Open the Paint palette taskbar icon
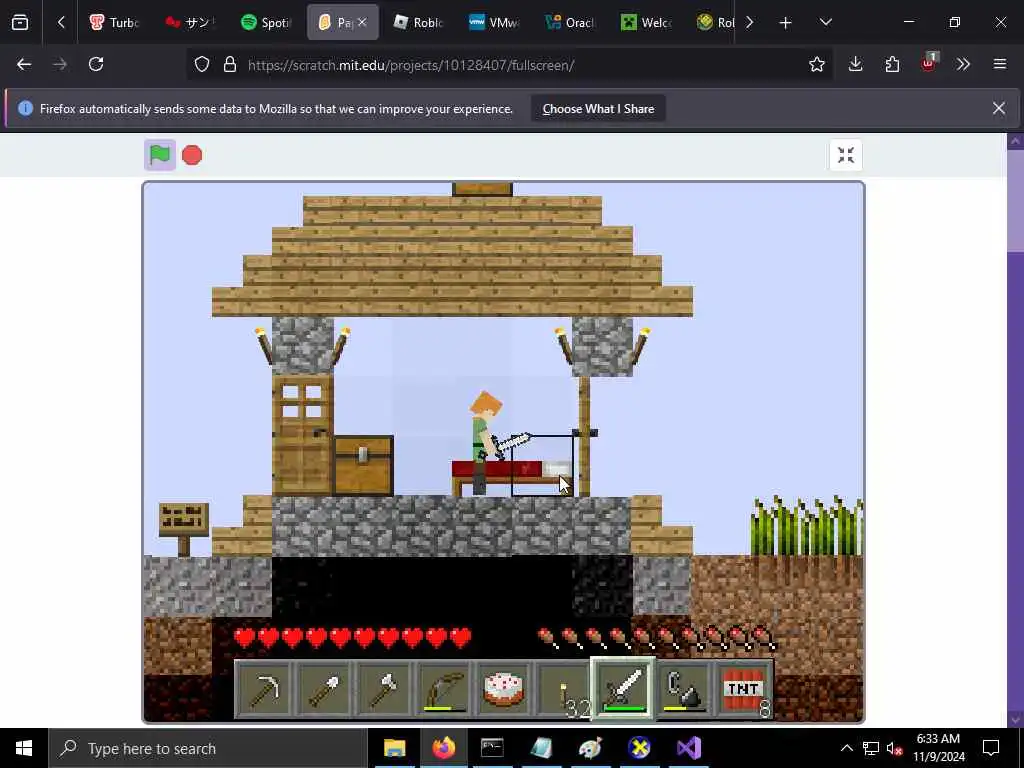The width and height of the screenshot is (1024, 768). click(590, 748)
